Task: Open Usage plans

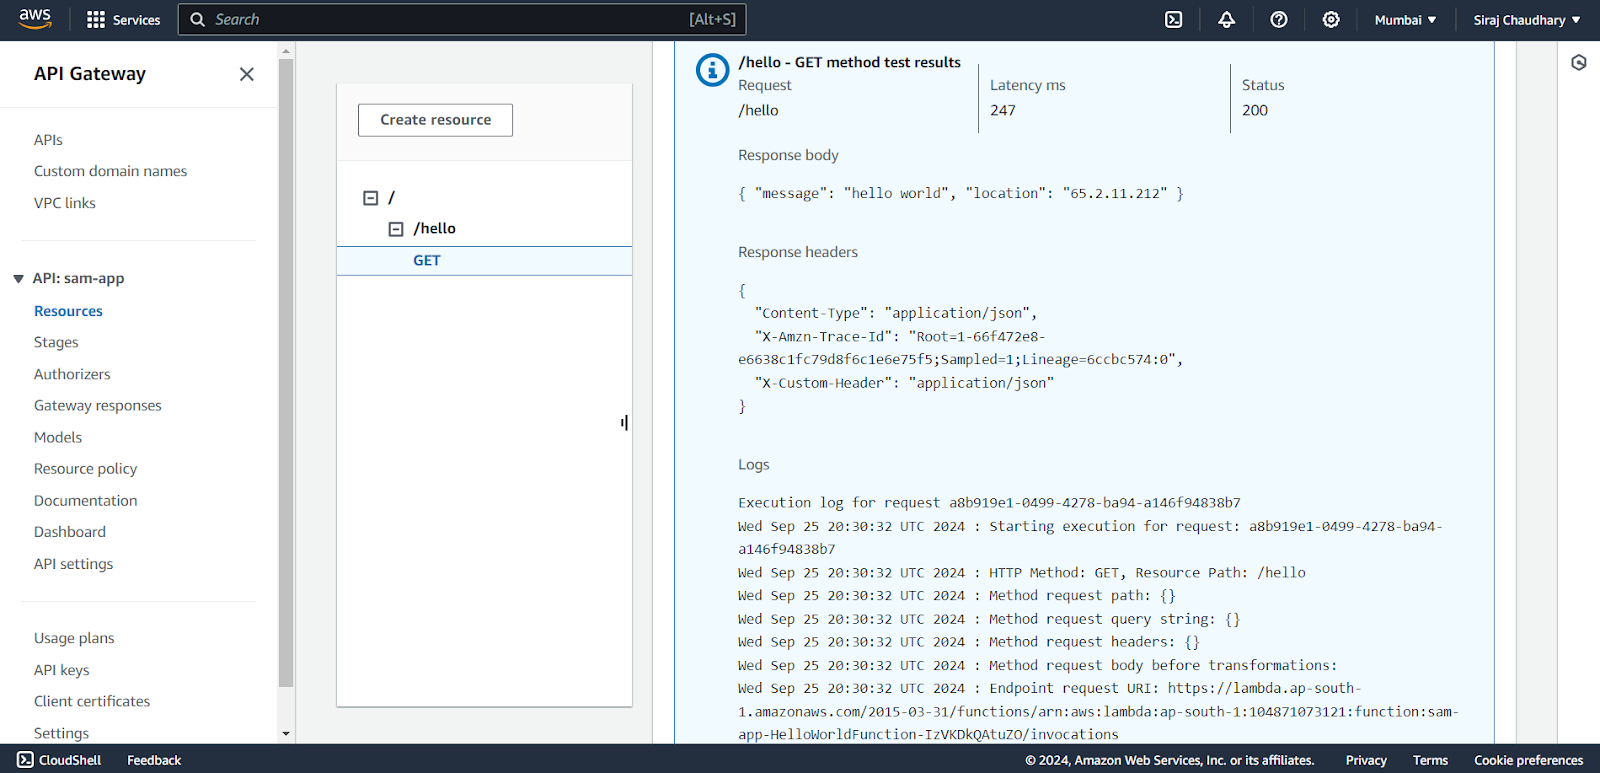Action: tap(74, 638)
